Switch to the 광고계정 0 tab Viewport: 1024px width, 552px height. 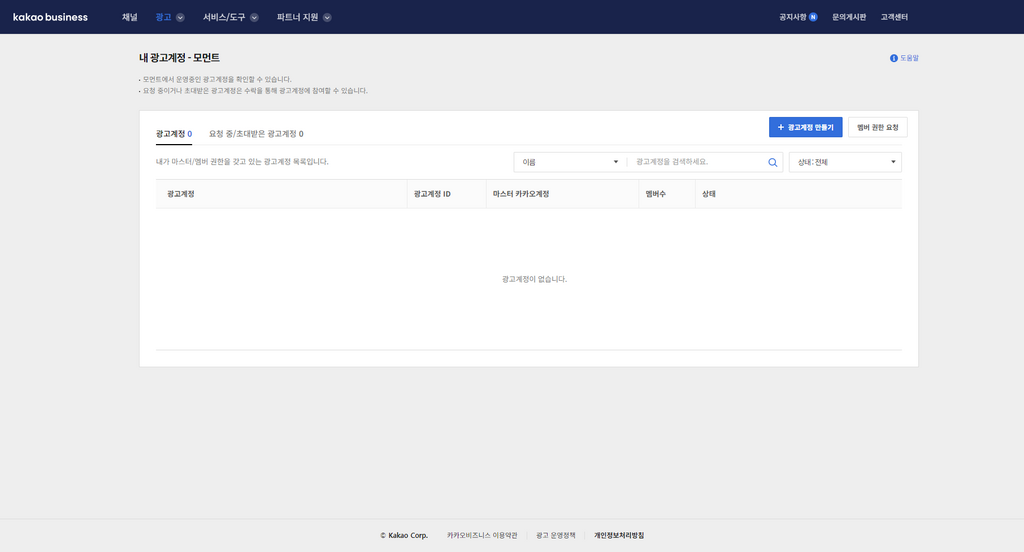pyautogui.click(x=174, y=134)
